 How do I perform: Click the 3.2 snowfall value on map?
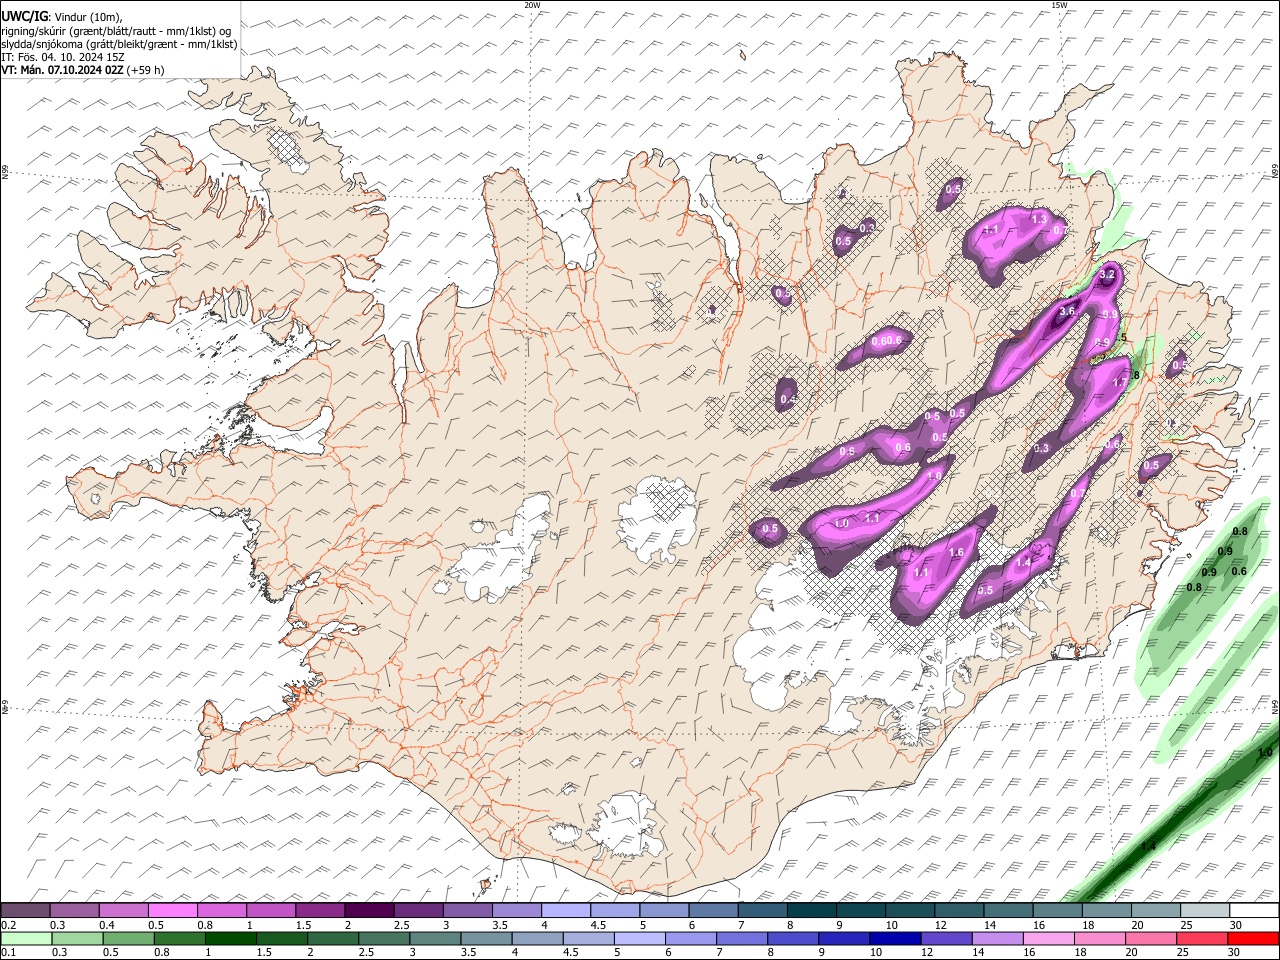coord(1107,274)
